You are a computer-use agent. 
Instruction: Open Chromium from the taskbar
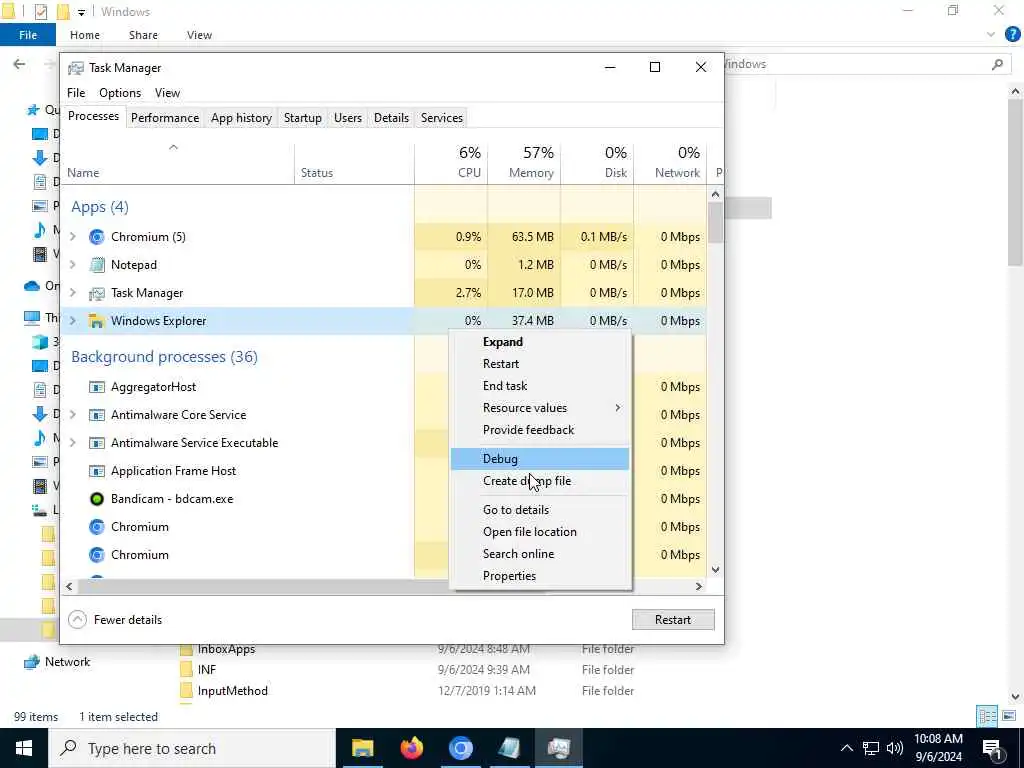pyautogui.click(x=460, y=748)
